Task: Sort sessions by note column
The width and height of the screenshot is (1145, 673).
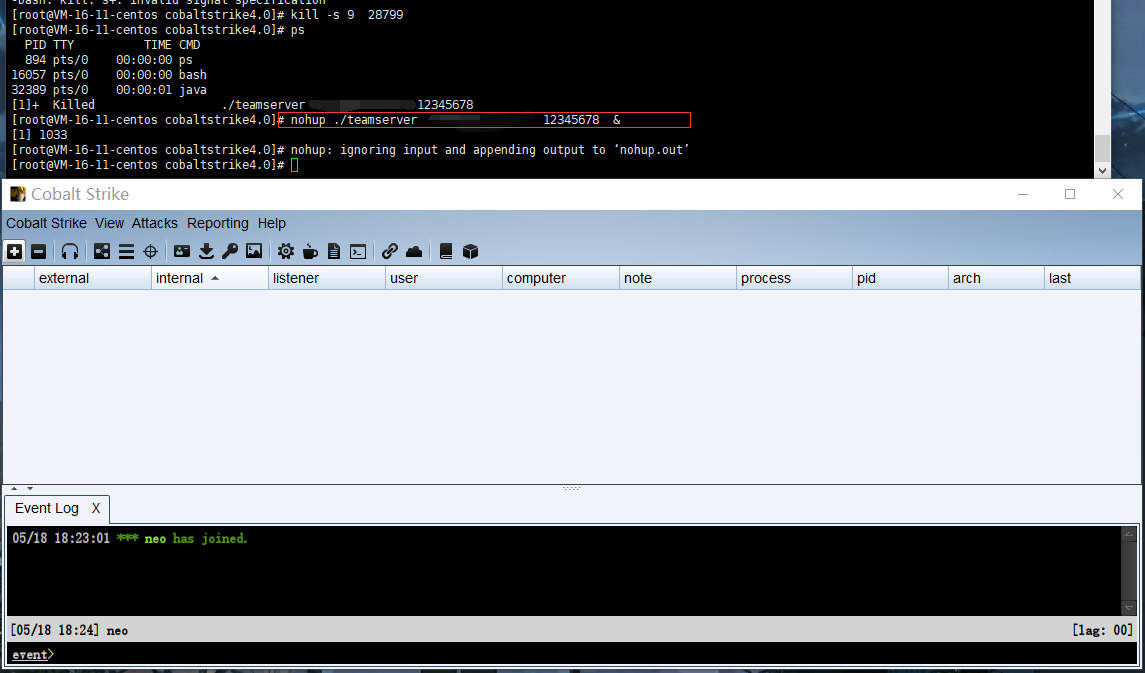Action: click(677, 278)
